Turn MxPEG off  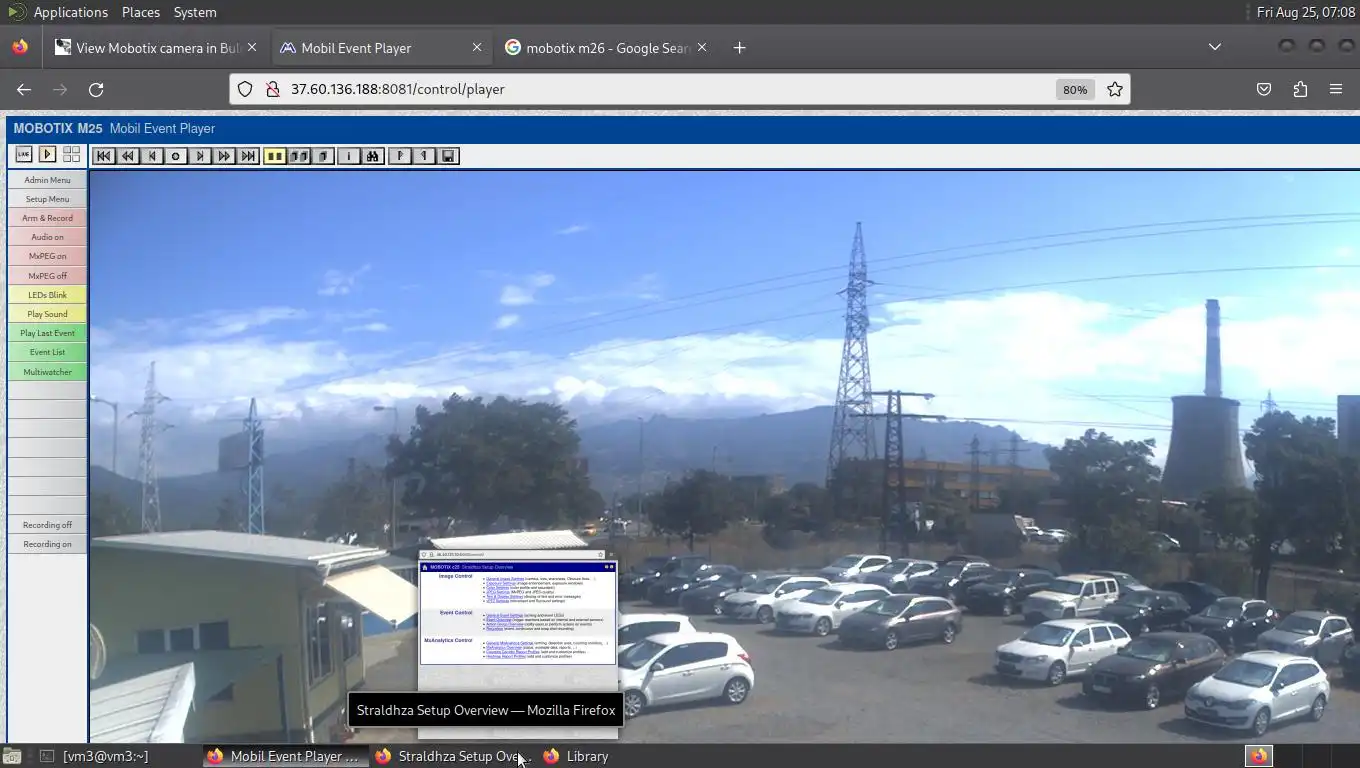pos(47,276)
